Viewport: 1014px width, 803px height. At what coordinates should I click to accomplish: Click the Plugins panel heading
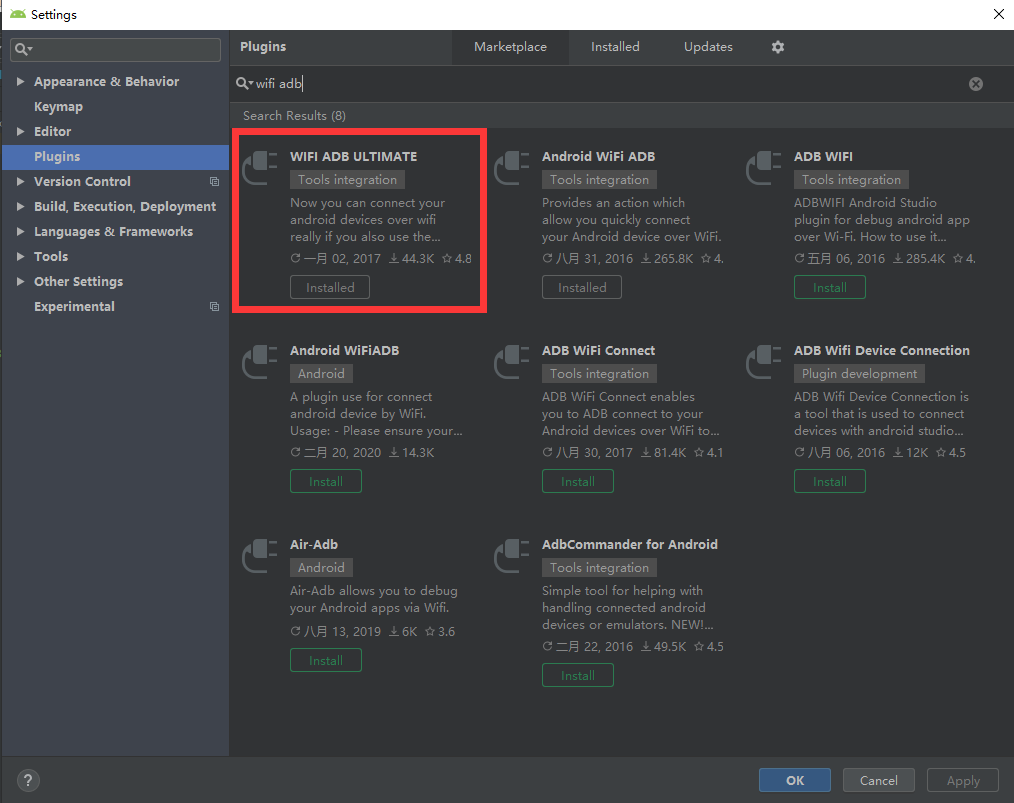(263, 47)
